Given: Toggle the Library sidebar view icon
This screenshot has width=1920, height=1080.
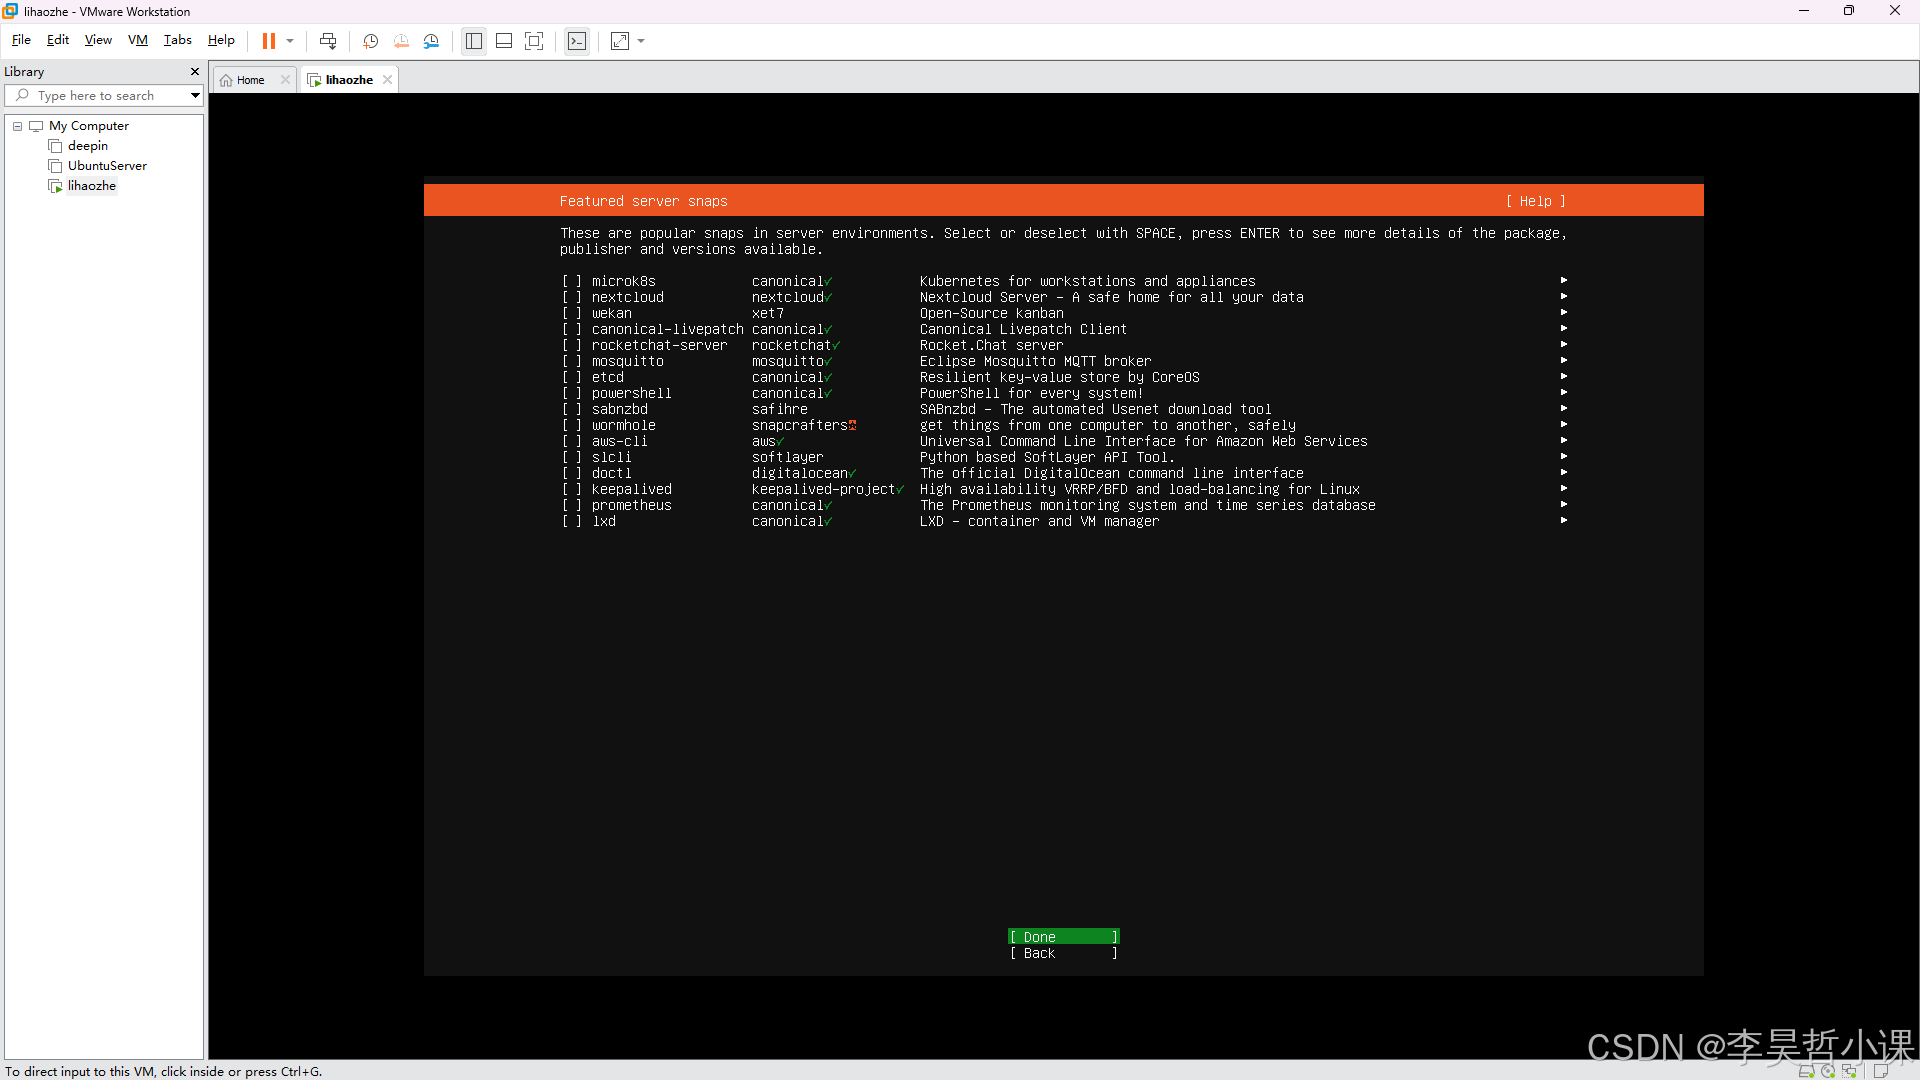Looking at the screenshot, I should [474, 41].
